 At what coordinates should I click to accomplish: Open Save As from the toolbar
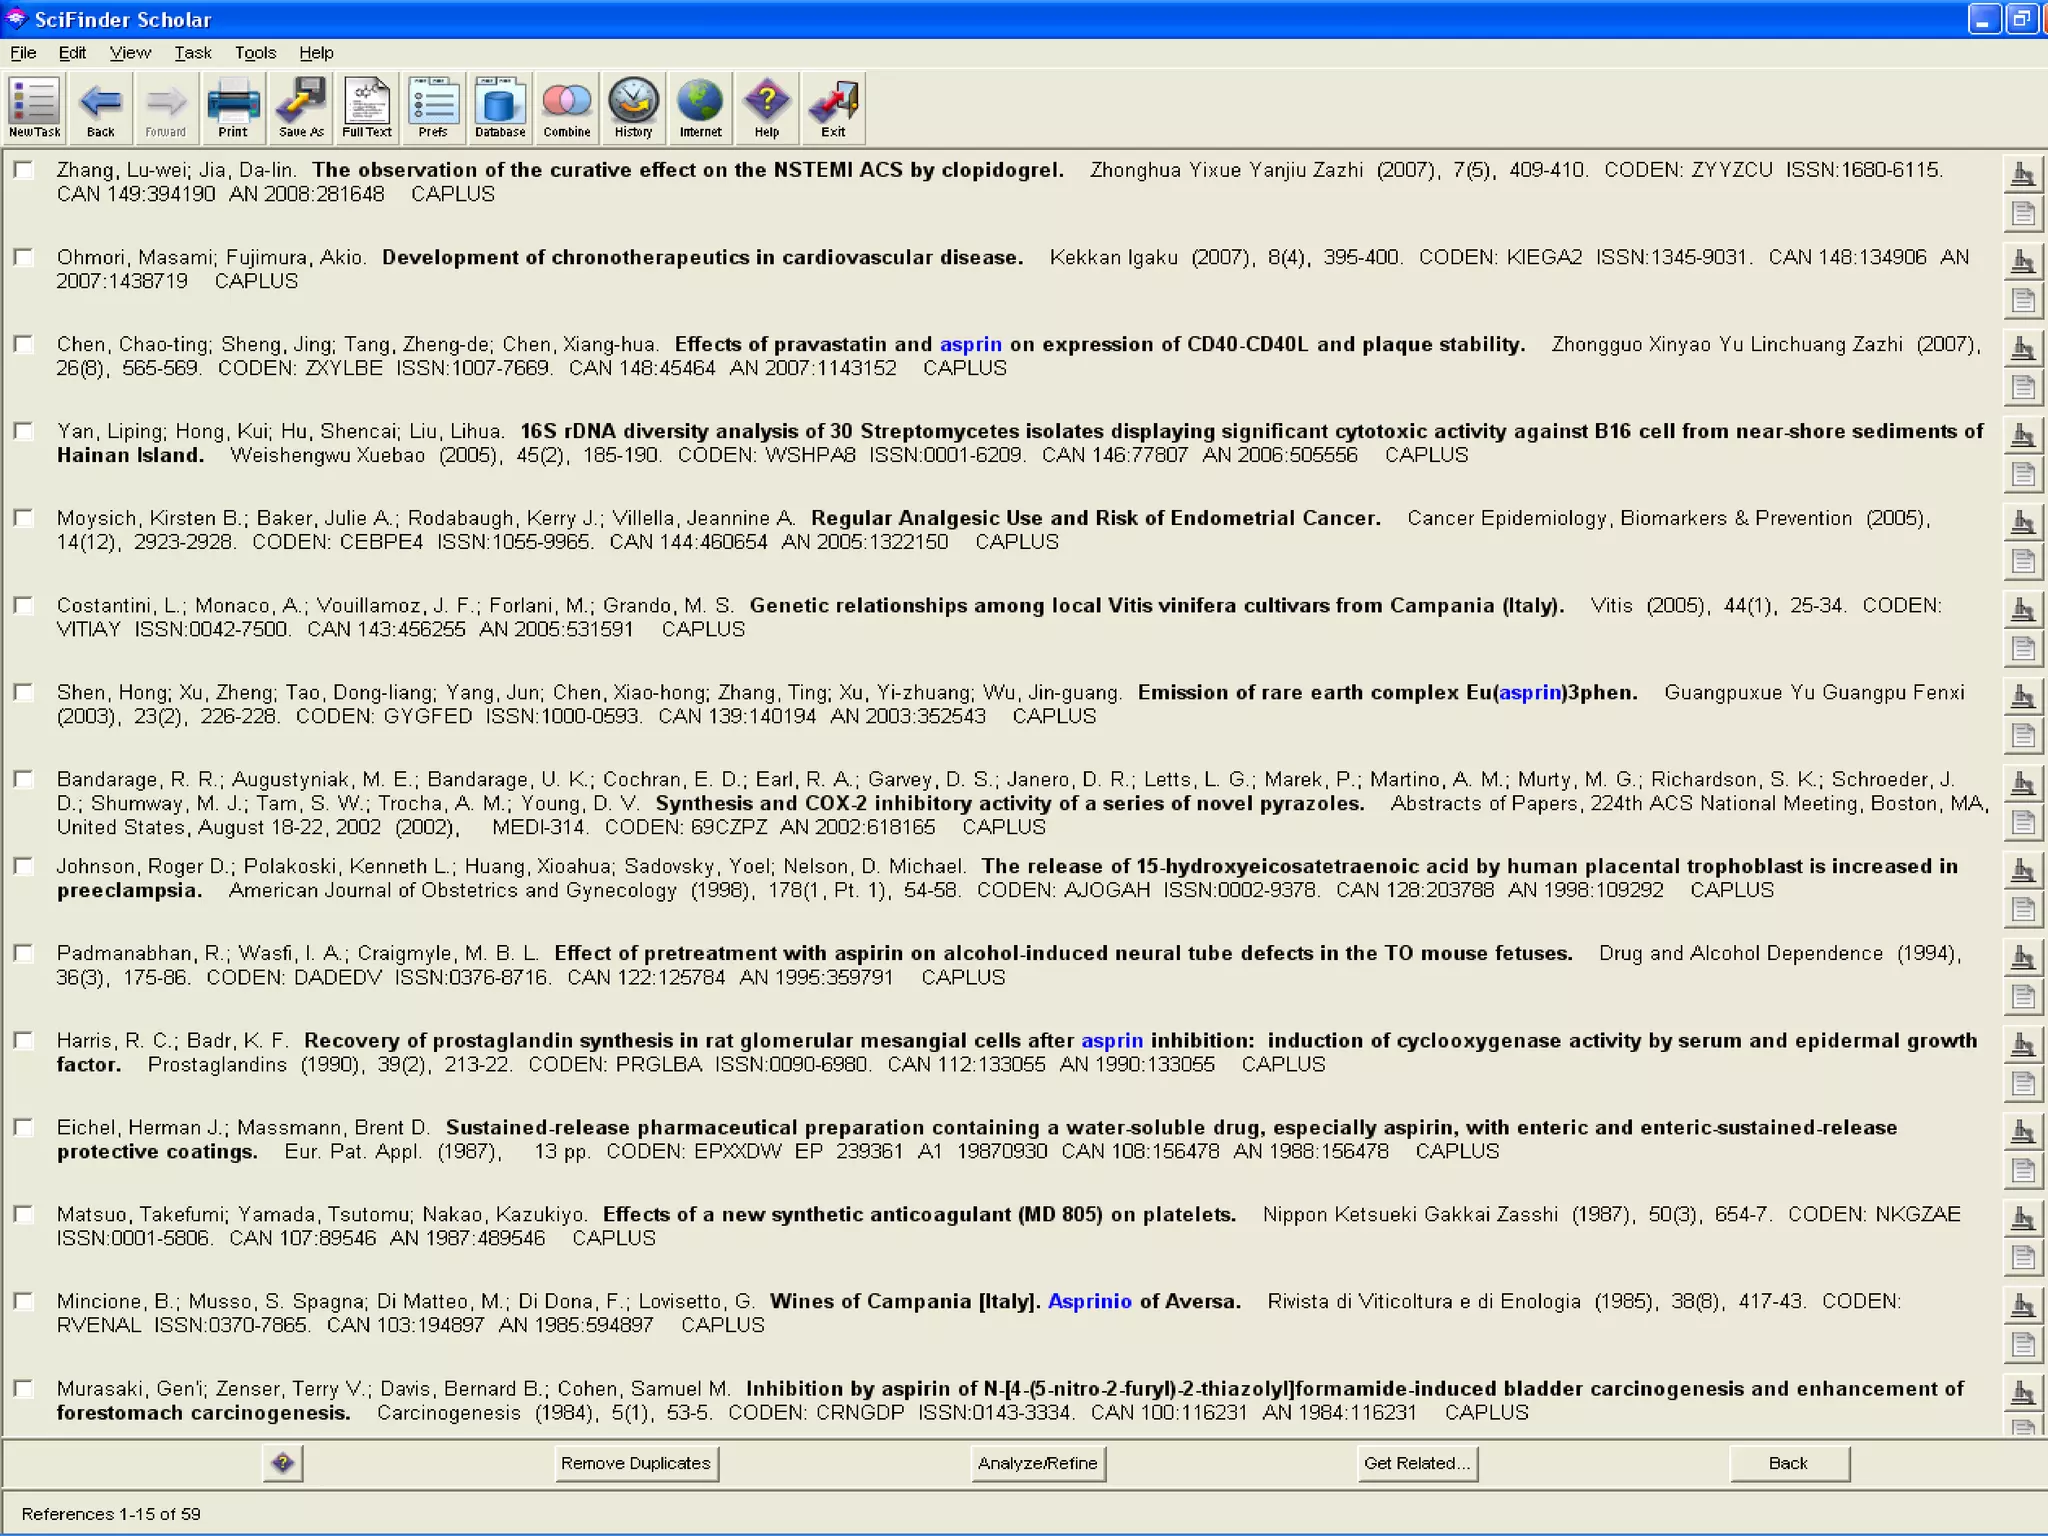300,107
